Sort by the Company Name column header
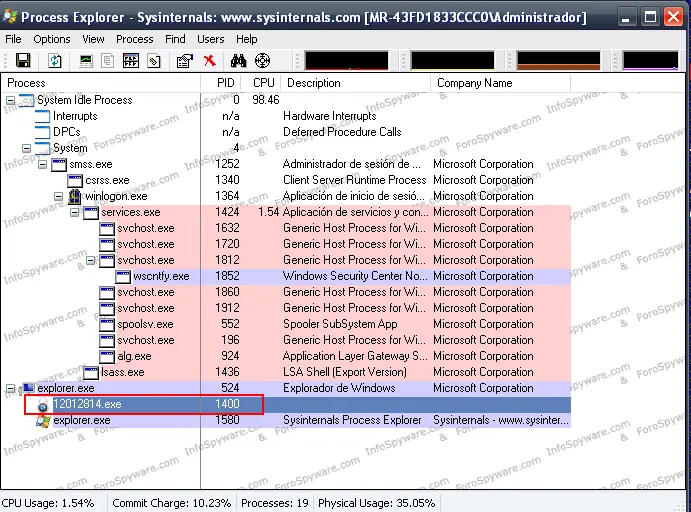 pos(501,83)
